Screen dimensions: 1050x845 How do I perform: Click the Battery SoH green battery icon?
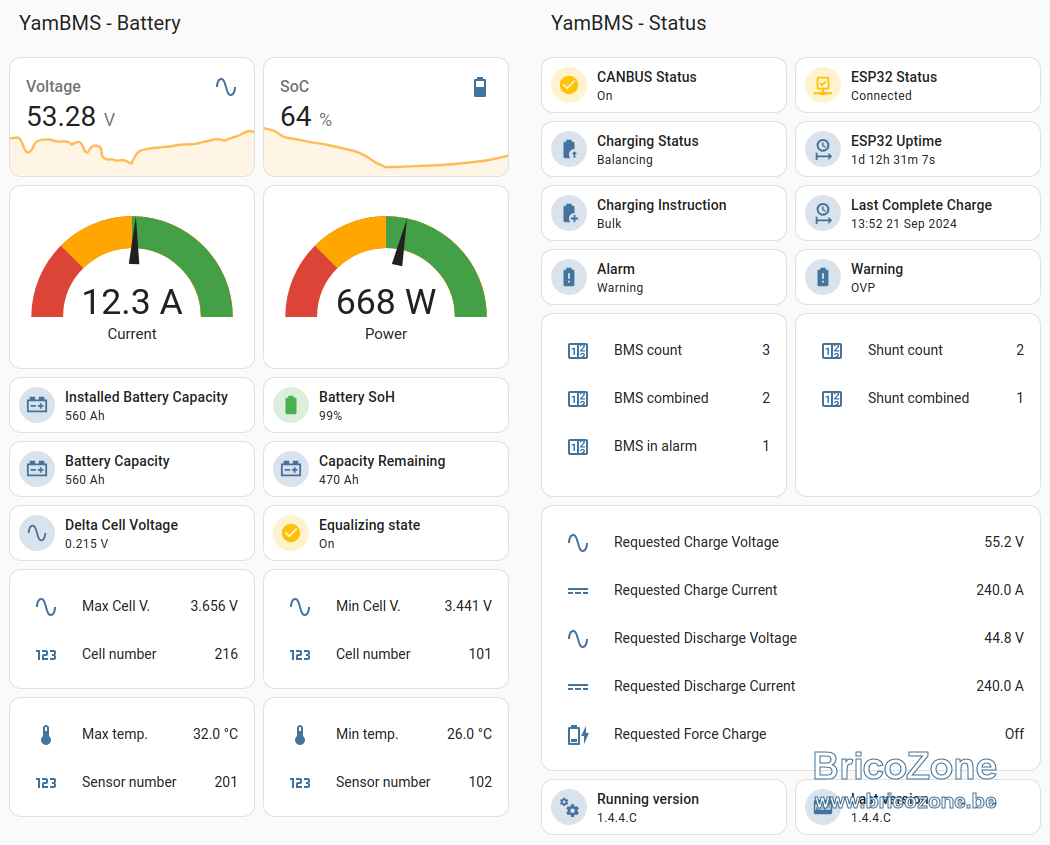click(x=291, y=405)
